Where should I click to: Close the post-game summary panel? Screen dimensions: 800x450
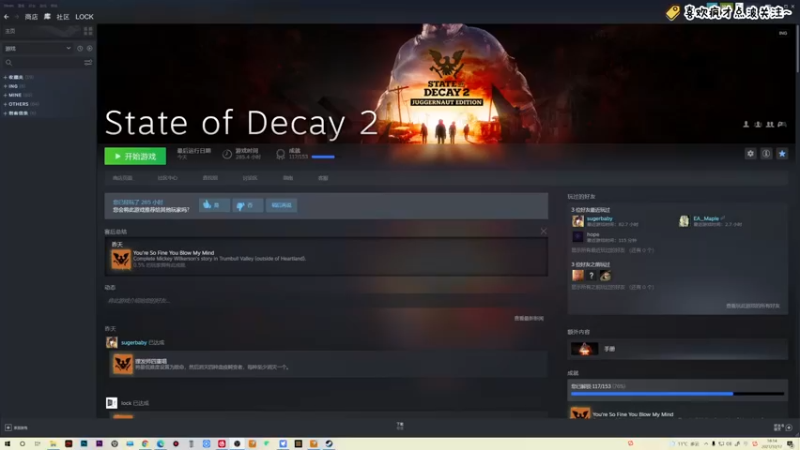(543, 232)
